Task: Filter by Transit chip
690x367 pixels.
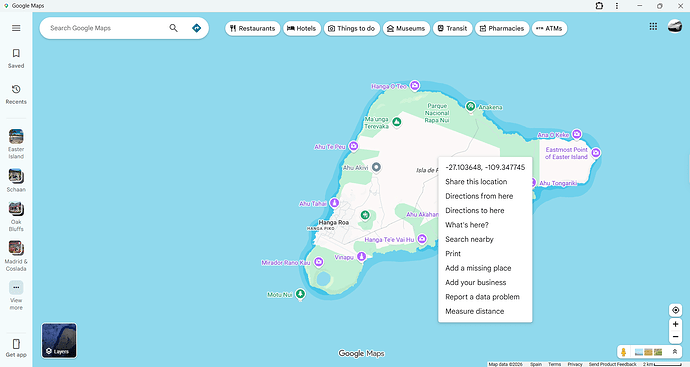Action: click(x=452, y=29)
